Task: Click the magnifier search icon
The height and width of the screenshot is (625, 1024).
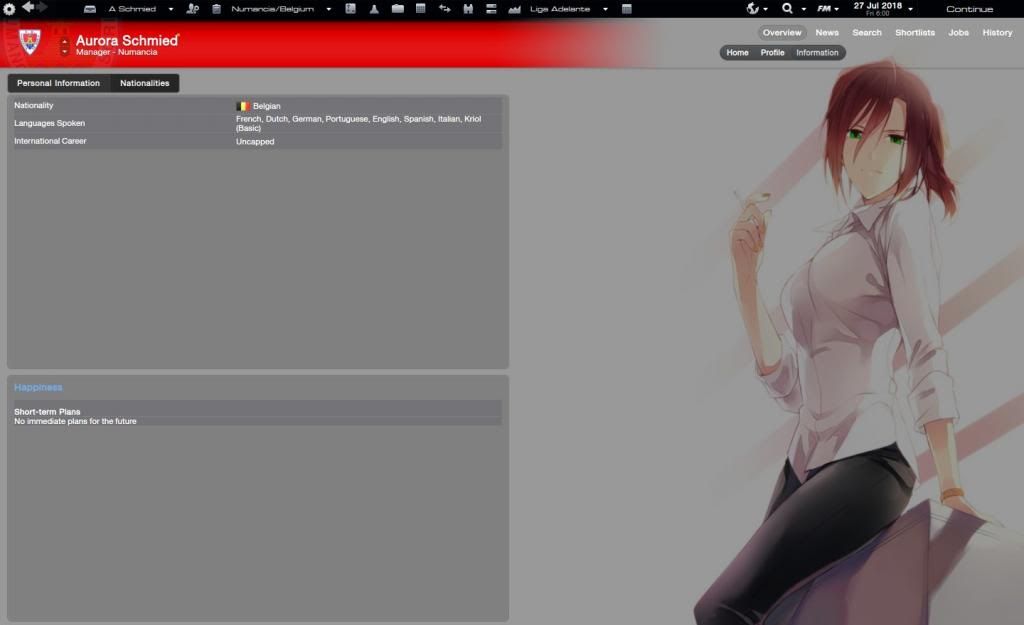Action: tap(787, 8)
